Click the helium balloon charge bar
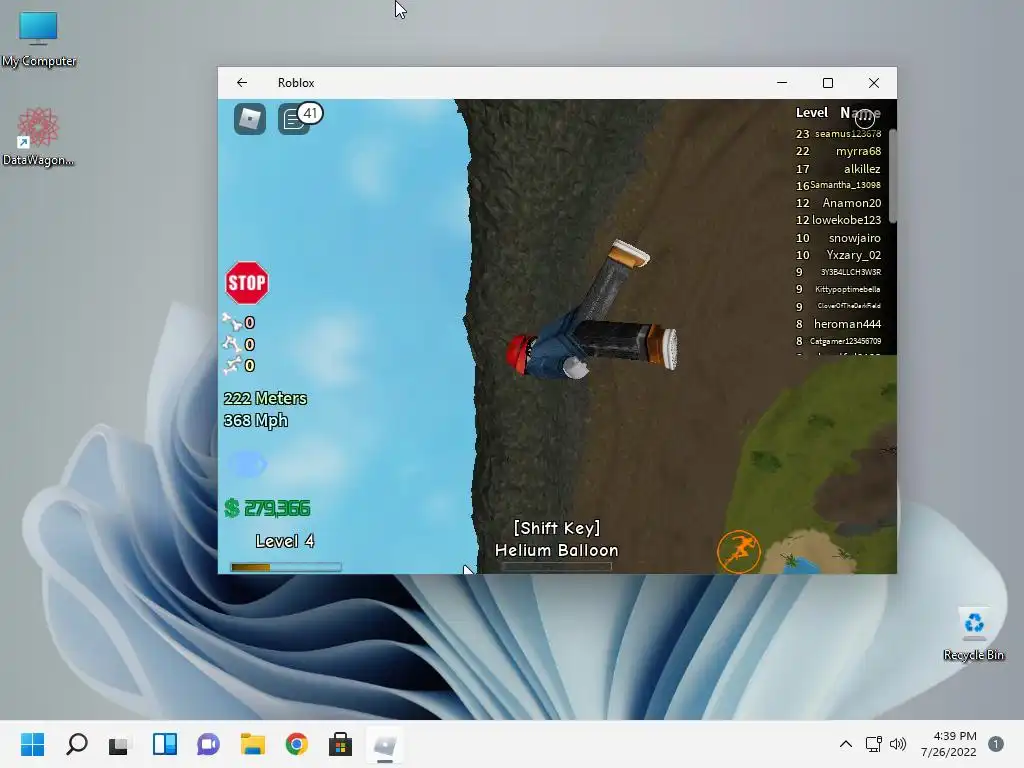 pos(556,567)
